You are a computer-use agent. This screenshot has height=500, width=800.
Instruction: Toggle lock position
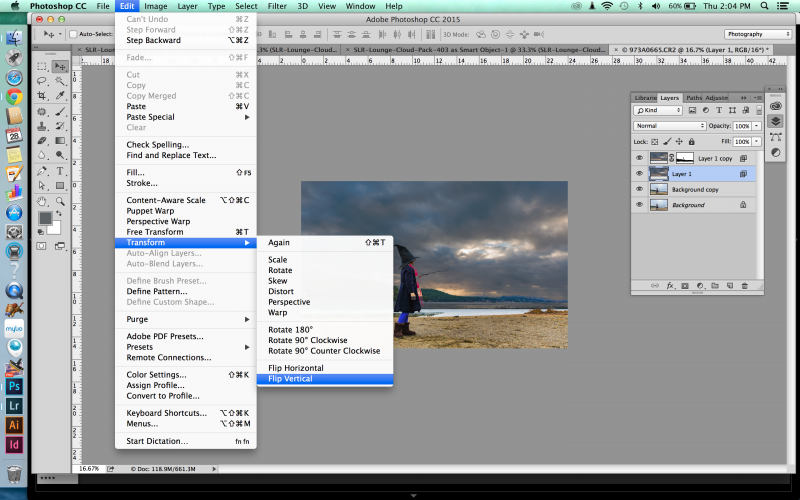pyautogui.click(x=679, y=141)
